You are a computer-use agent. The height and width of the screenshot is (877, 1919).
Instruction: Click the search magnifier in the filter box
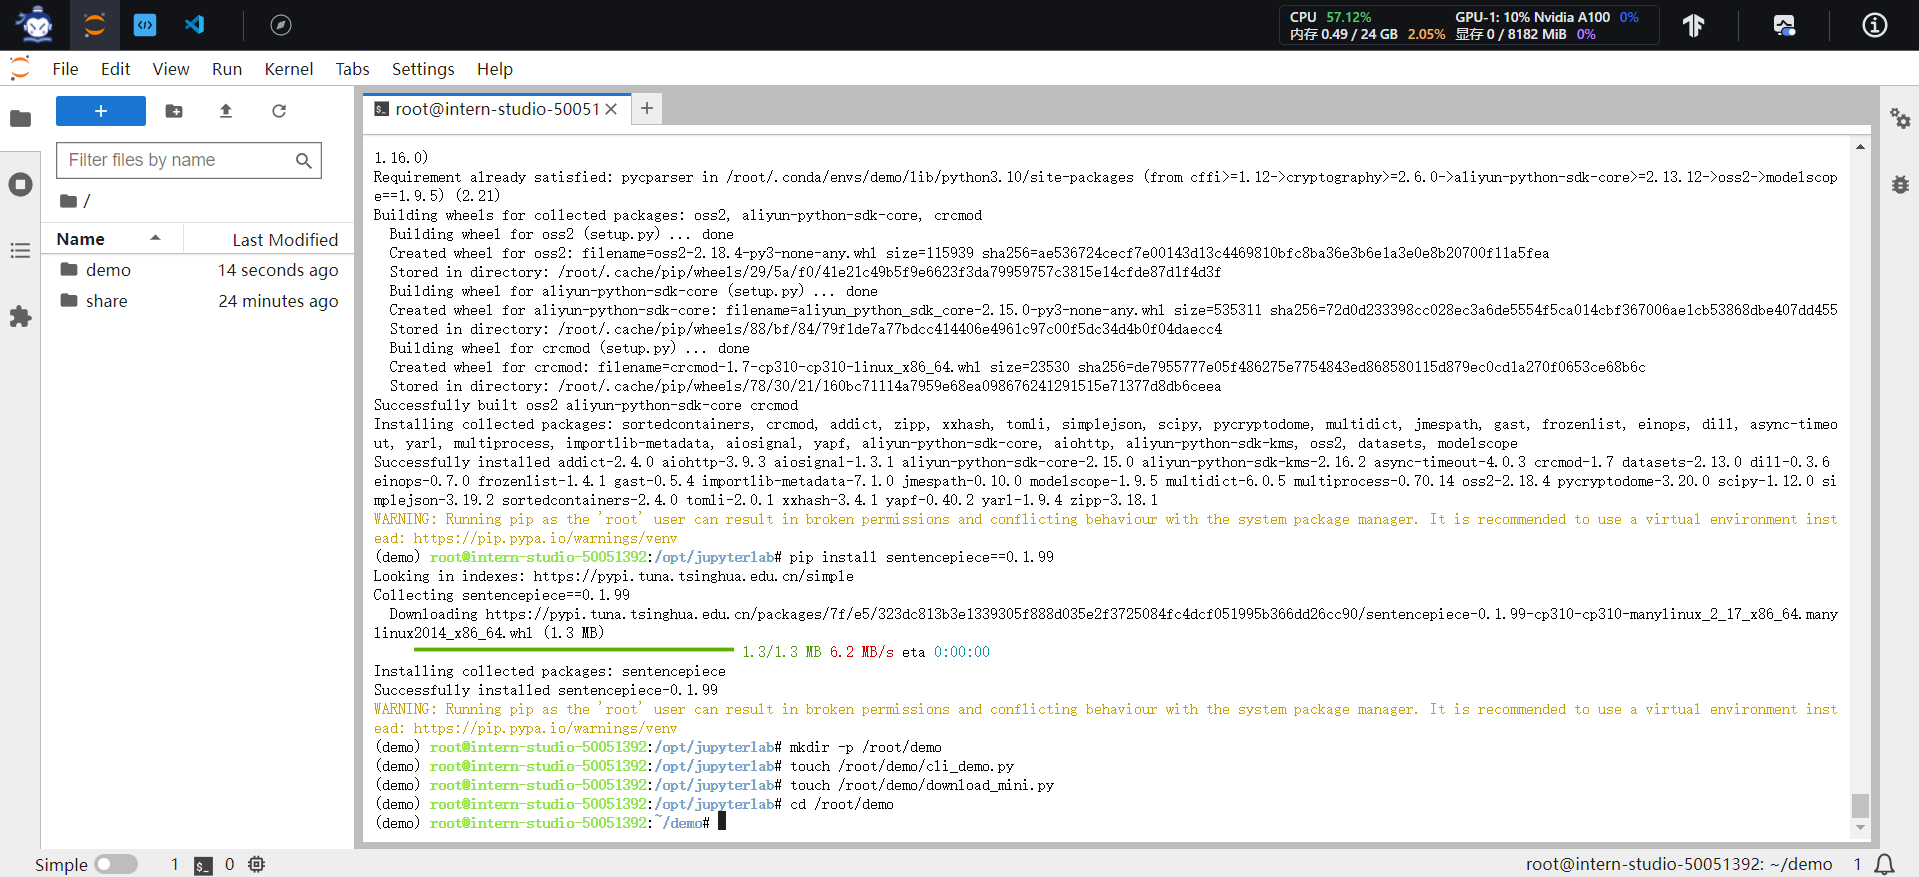tap(304, 160)
